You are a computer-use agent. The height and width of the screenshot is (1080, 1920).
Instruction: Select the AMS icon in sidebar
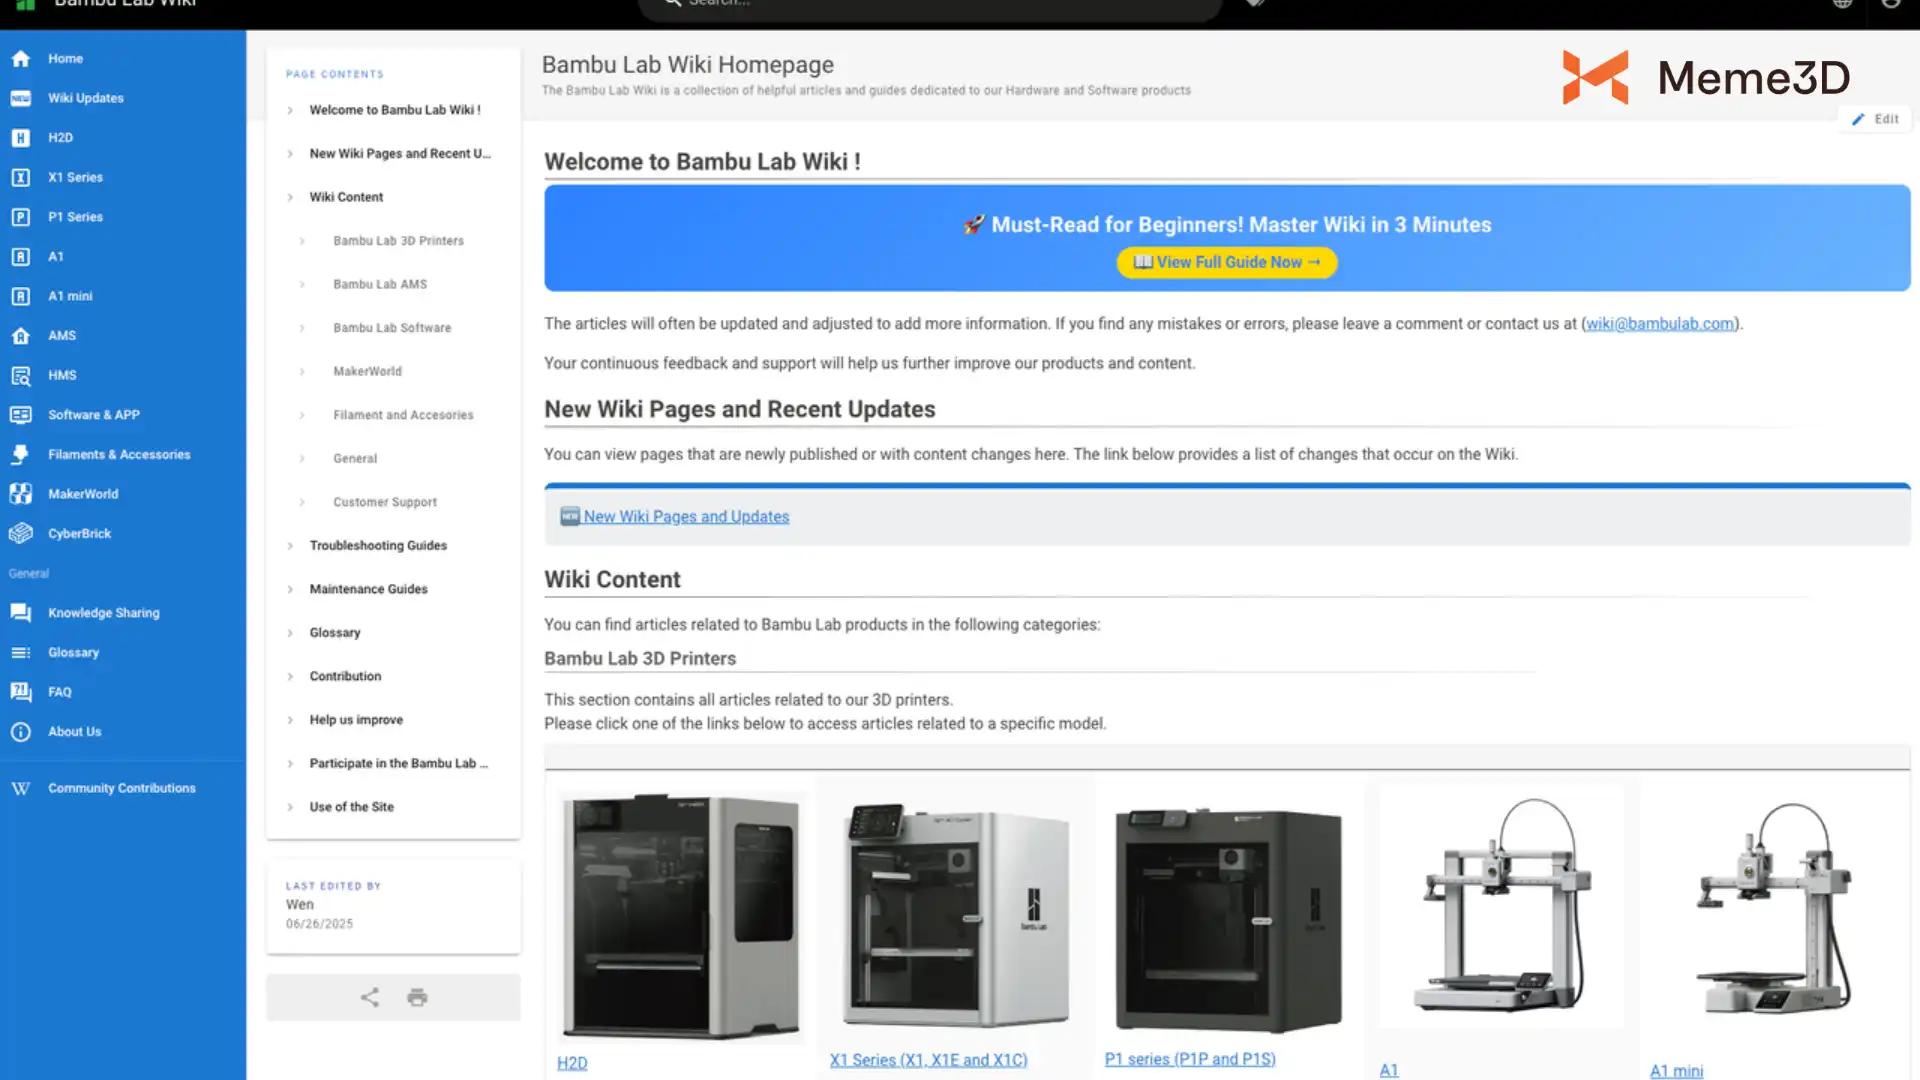[x=21, y=336]
